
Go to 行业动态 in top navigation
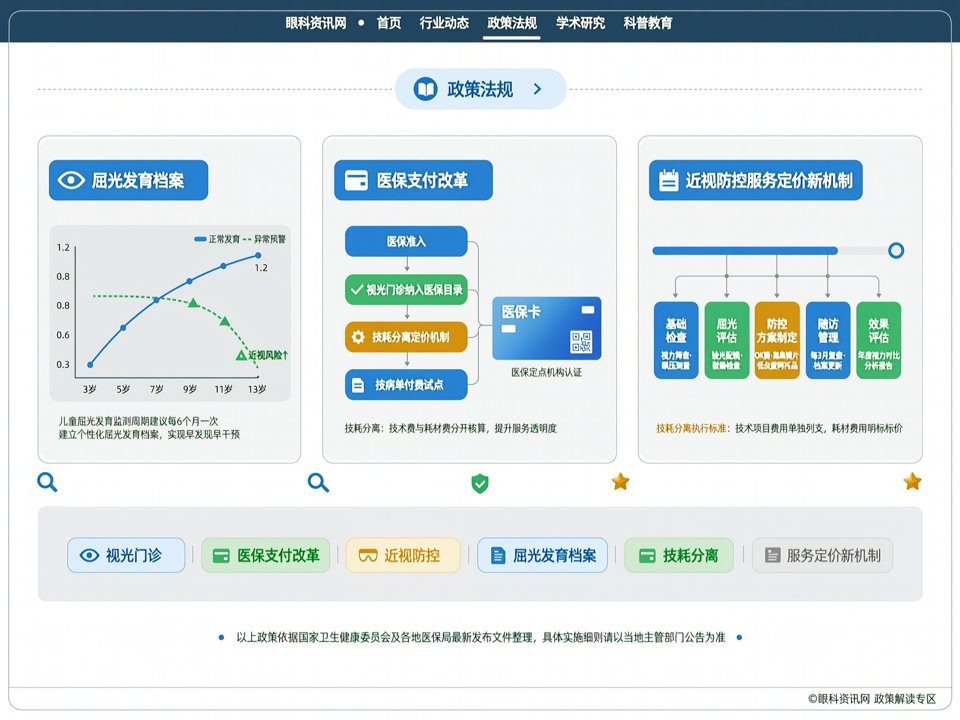[x=444, y=23]
